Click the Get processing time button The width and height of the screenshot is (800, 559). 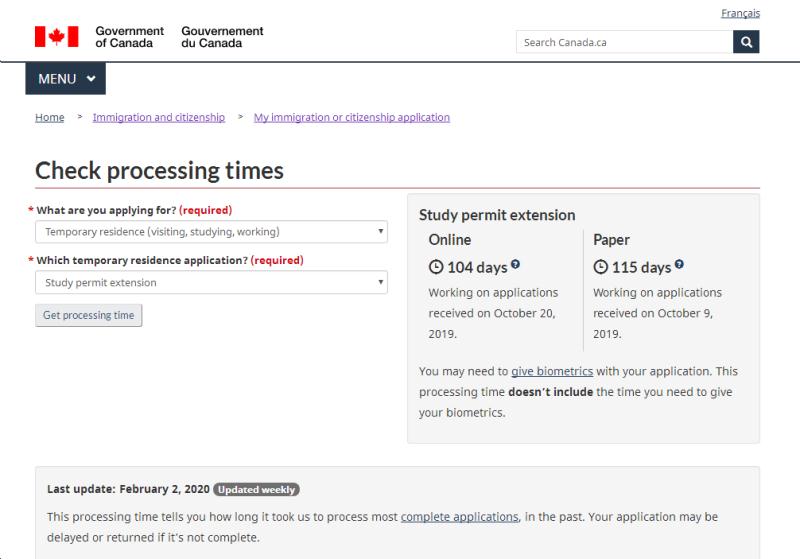(x=89, y=315)
